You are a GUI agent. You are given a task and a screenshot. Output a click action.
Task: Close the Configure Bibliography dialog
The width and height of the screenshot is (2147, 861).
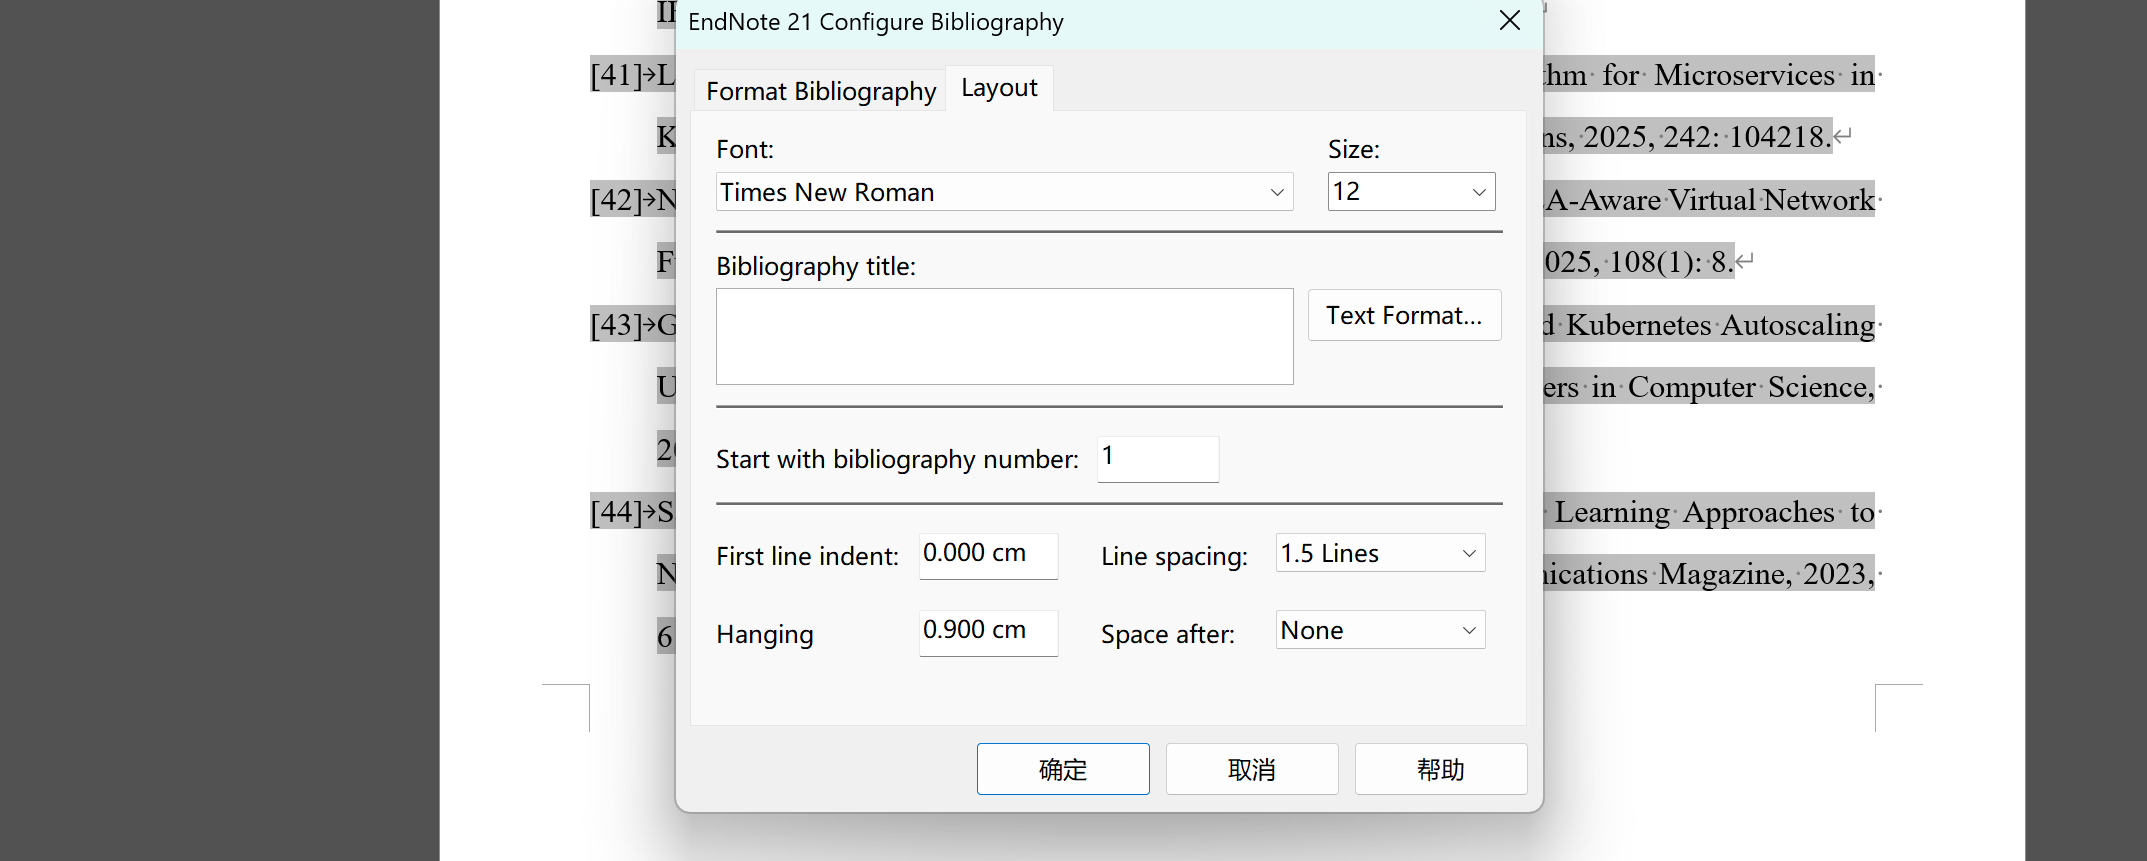(1510, 21)
